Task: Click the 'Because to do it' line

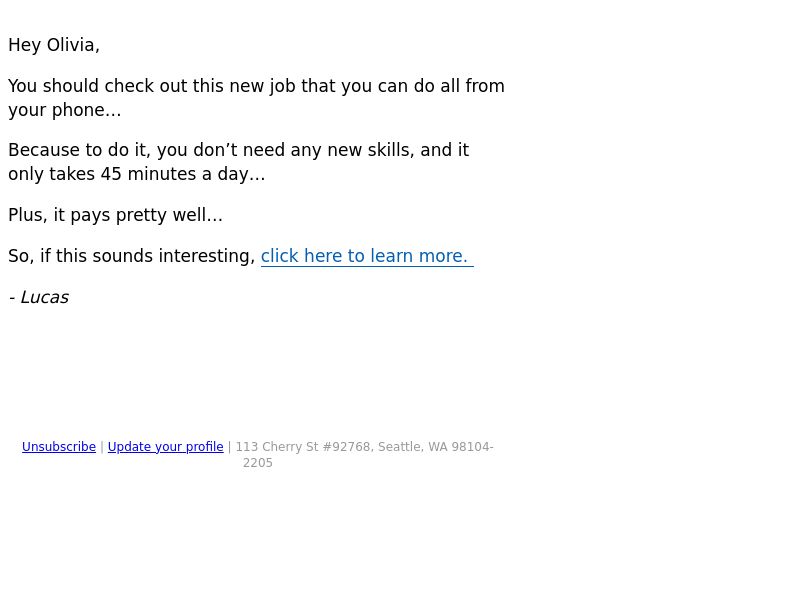Action: click(238, 151)
